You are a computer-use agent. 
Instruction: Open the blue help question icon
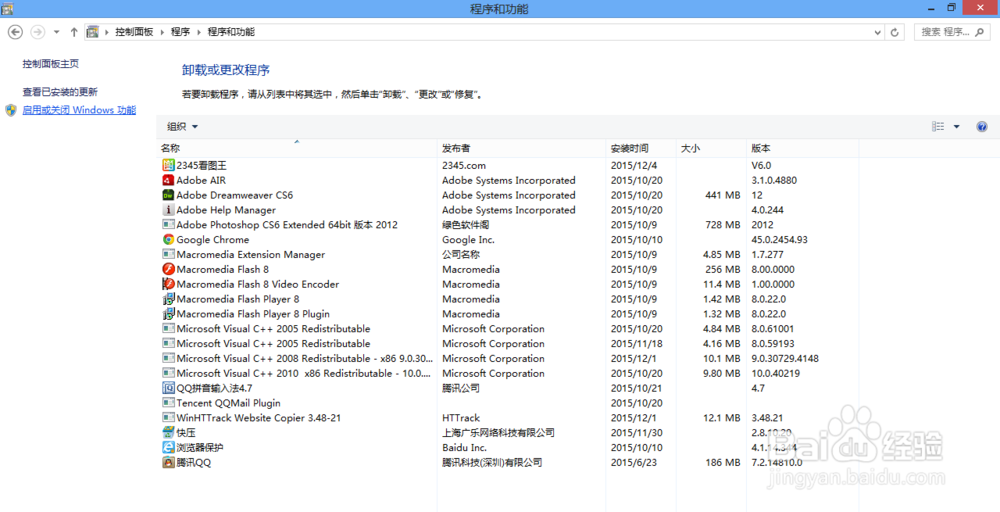pos(982,127)
